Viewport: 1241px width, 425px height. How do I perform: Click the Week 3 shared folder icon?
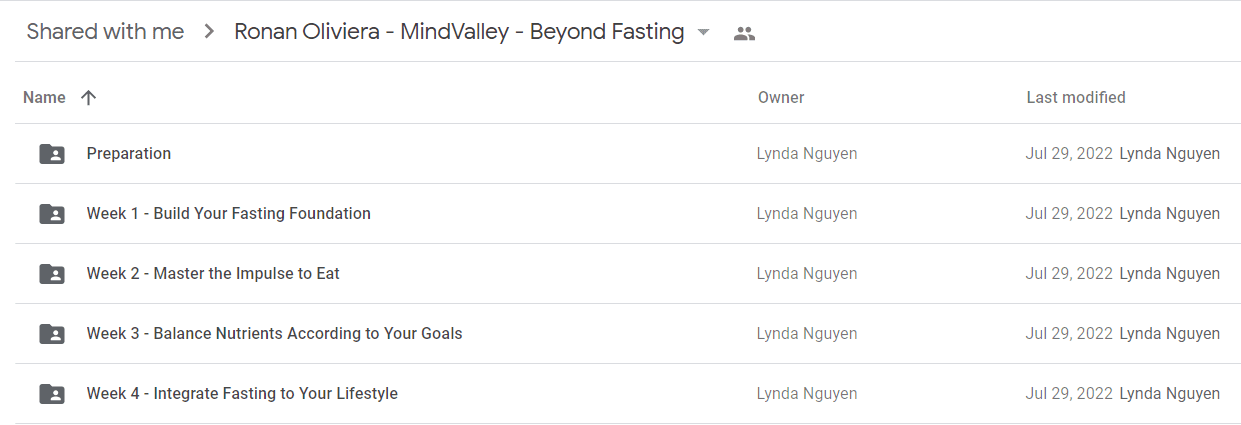point(52,334)
